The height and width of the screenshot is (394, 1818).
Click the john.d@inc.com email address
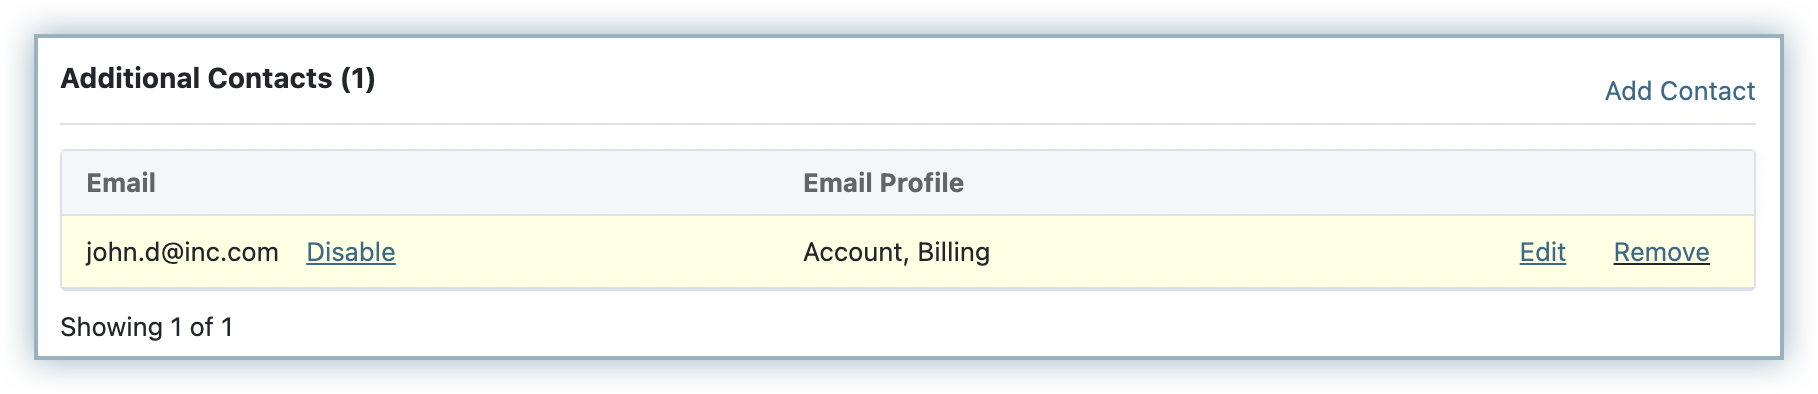182,252
